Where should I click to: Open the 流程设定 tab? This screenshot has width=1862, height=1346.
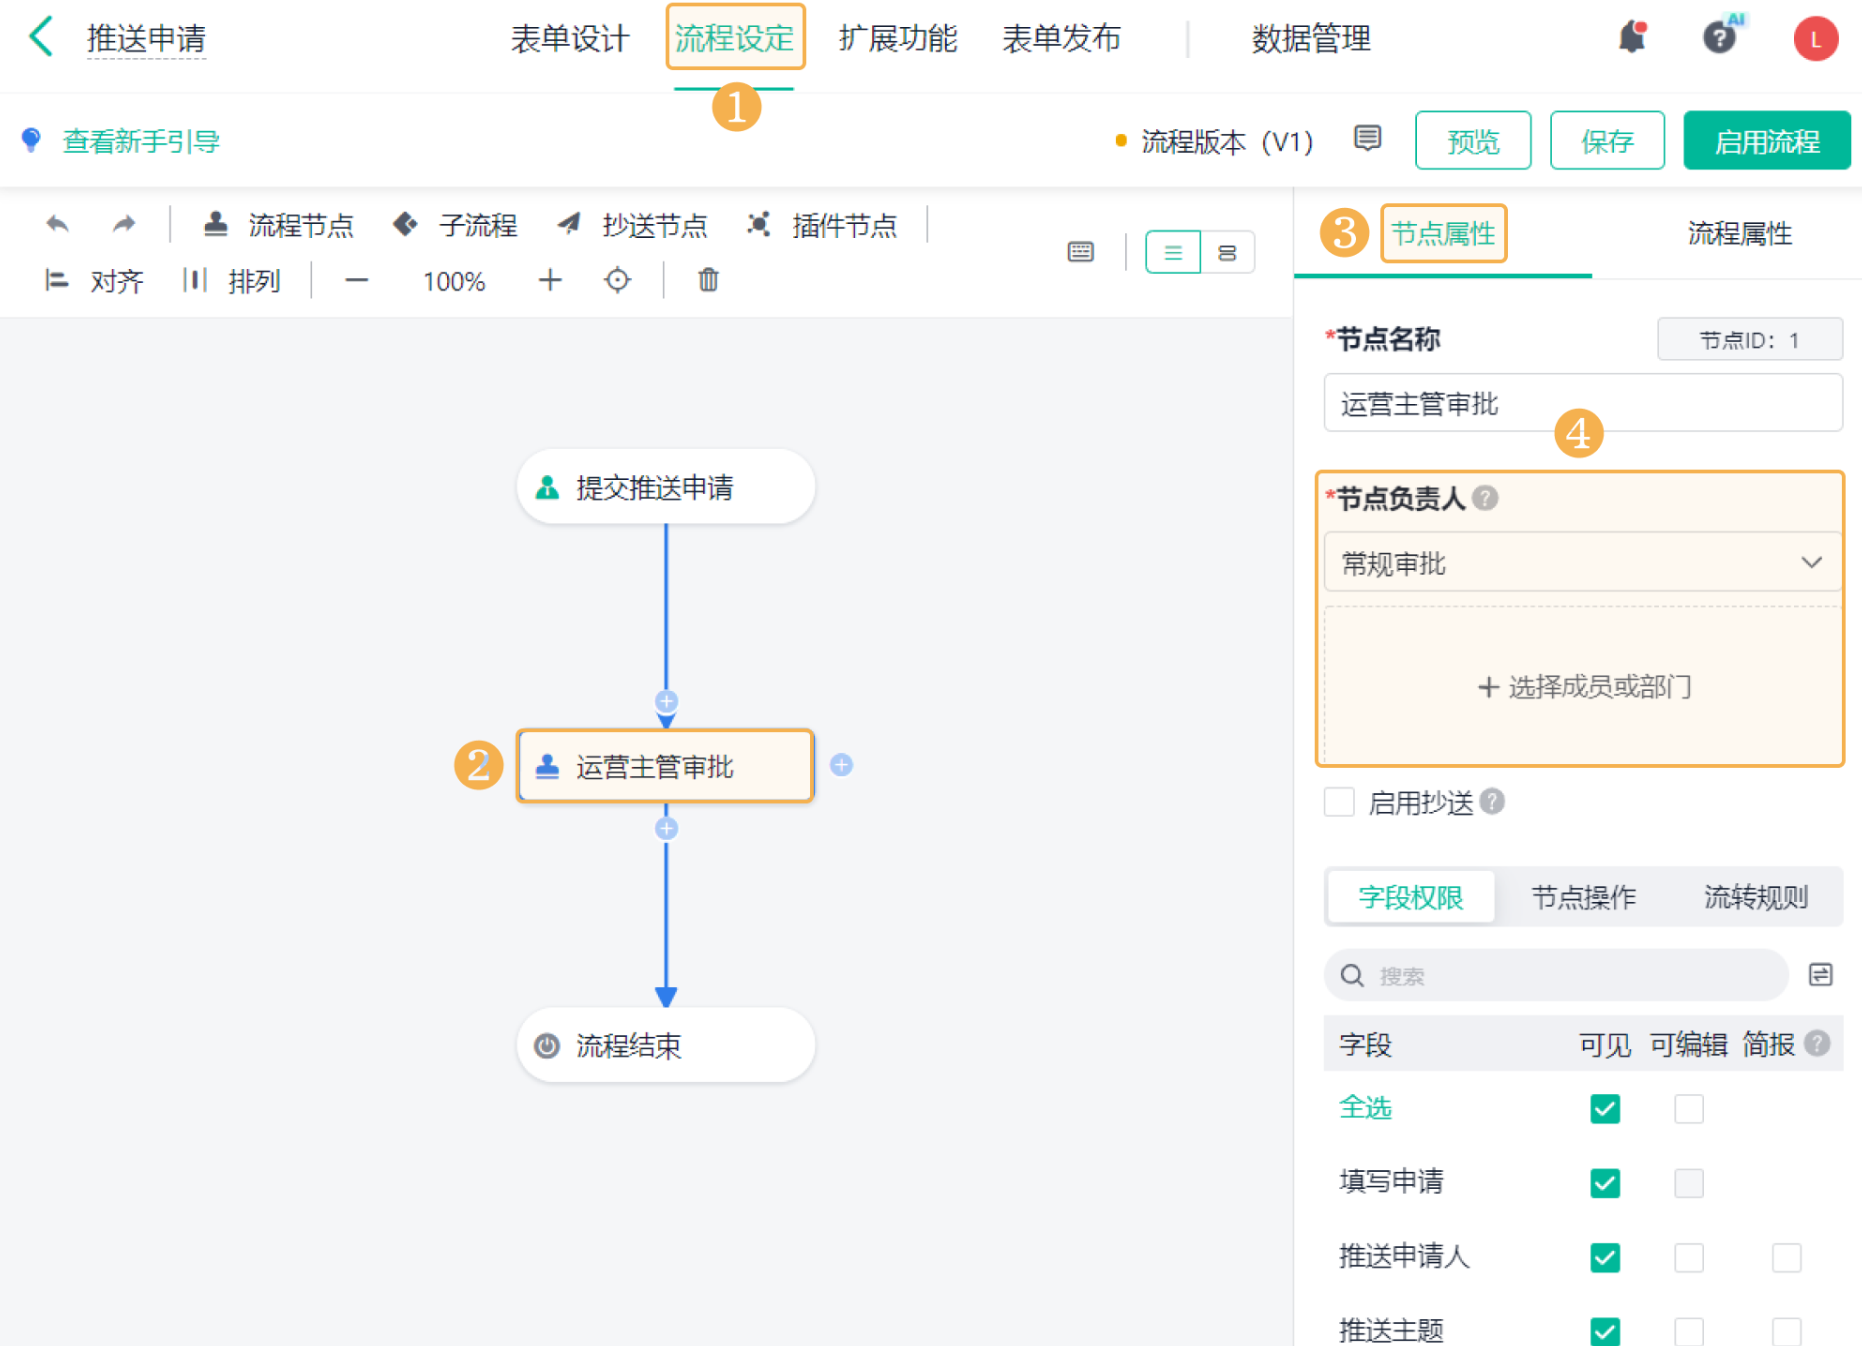pos(735,38)
